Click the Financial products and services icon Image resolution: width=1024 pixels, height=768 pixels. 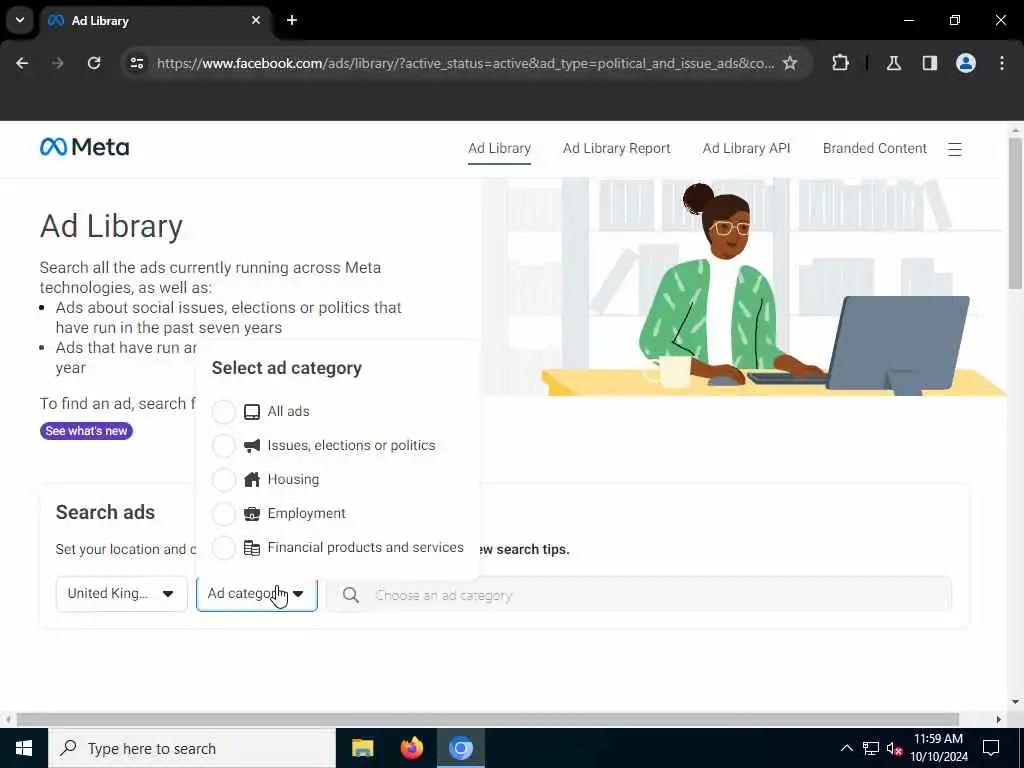coord(251,547)
